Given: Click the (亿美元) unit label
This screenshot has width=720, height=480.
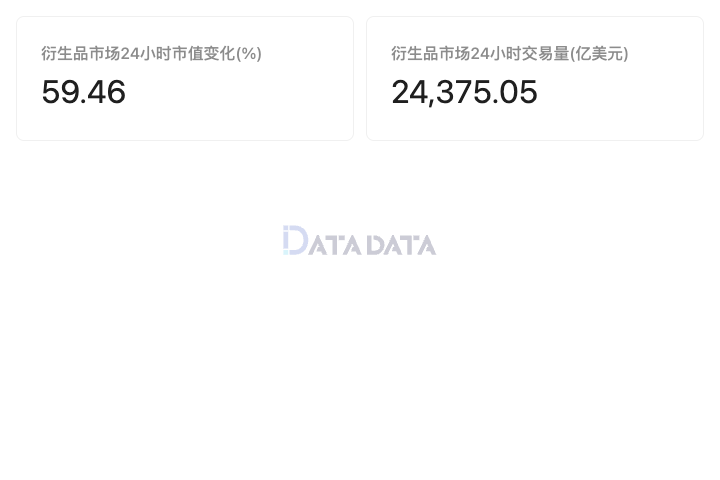Looking at the screenshot, I should pos(599,54).
